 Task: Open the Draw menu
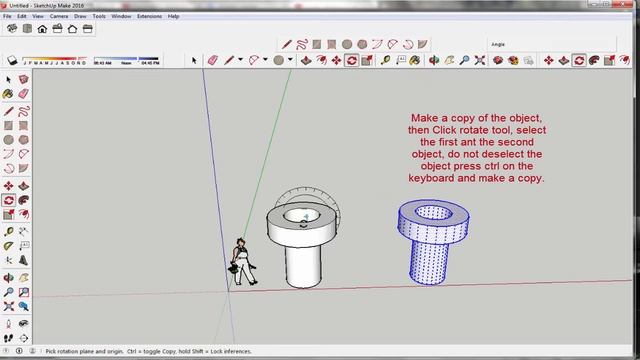(80, 16)
